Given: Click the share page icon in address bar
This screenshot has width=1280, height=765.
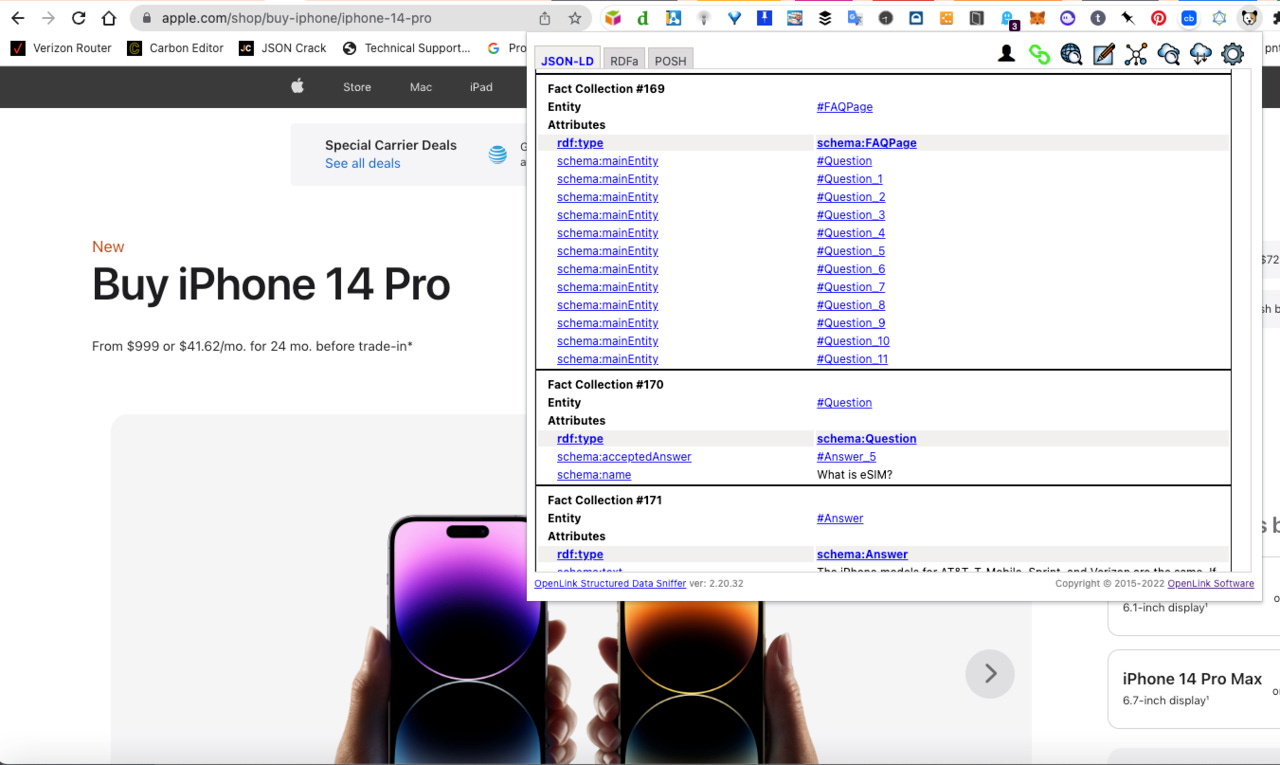Looking at the screenshot, I should coord(545,18).
